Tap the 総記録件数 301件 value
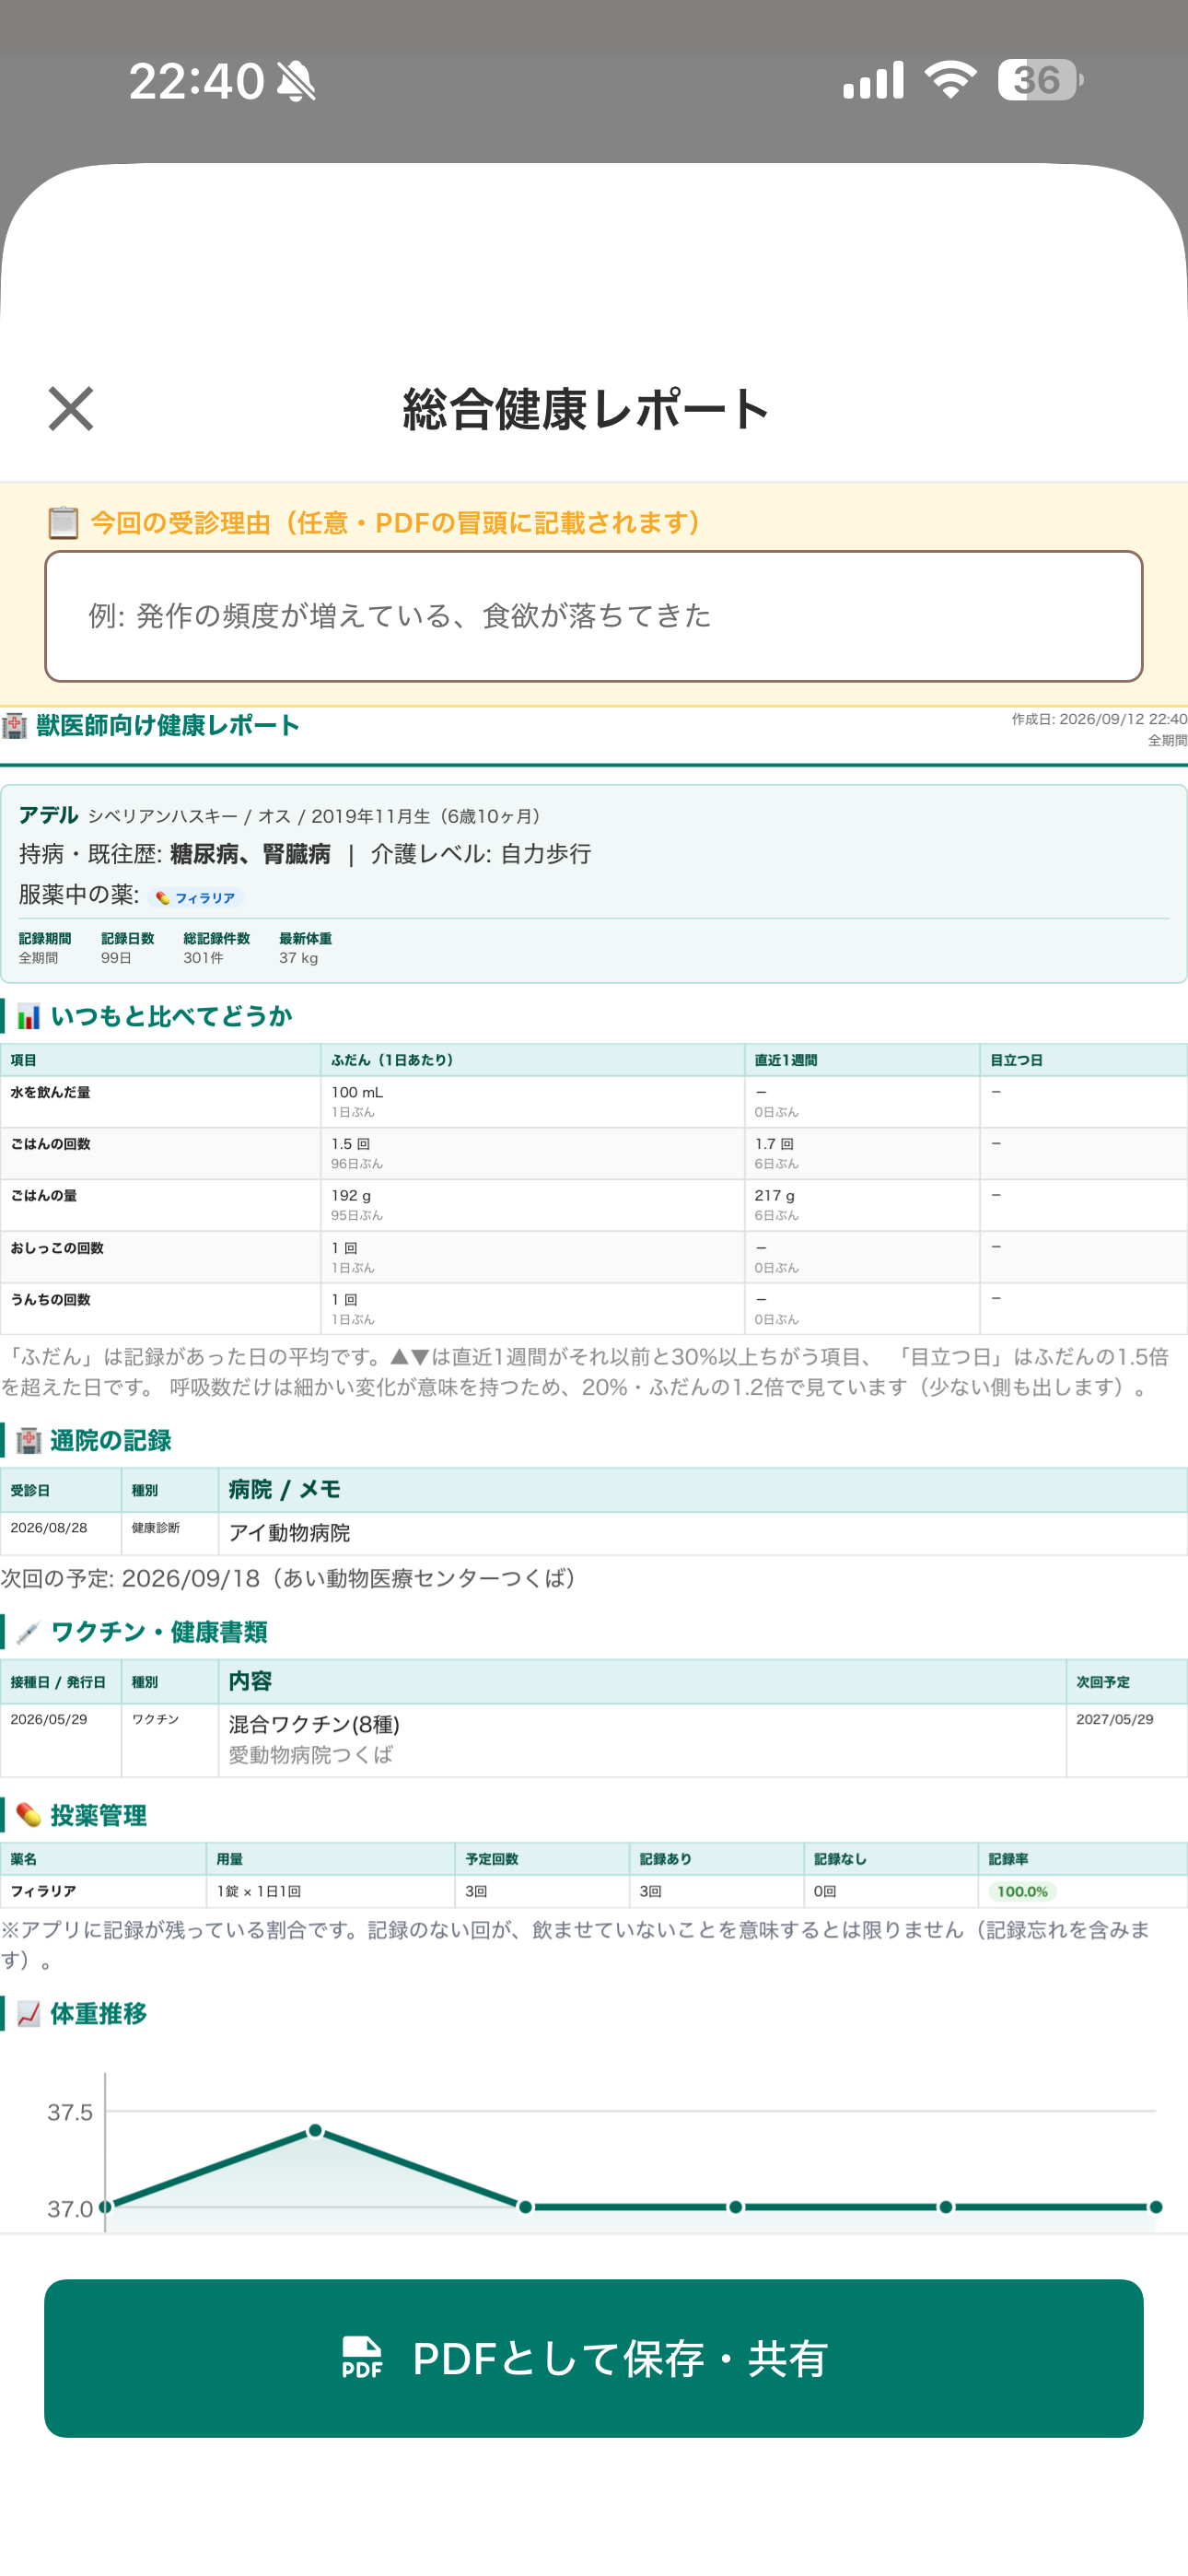This screenshot has height=2576, width=1188. click(203, 958)
